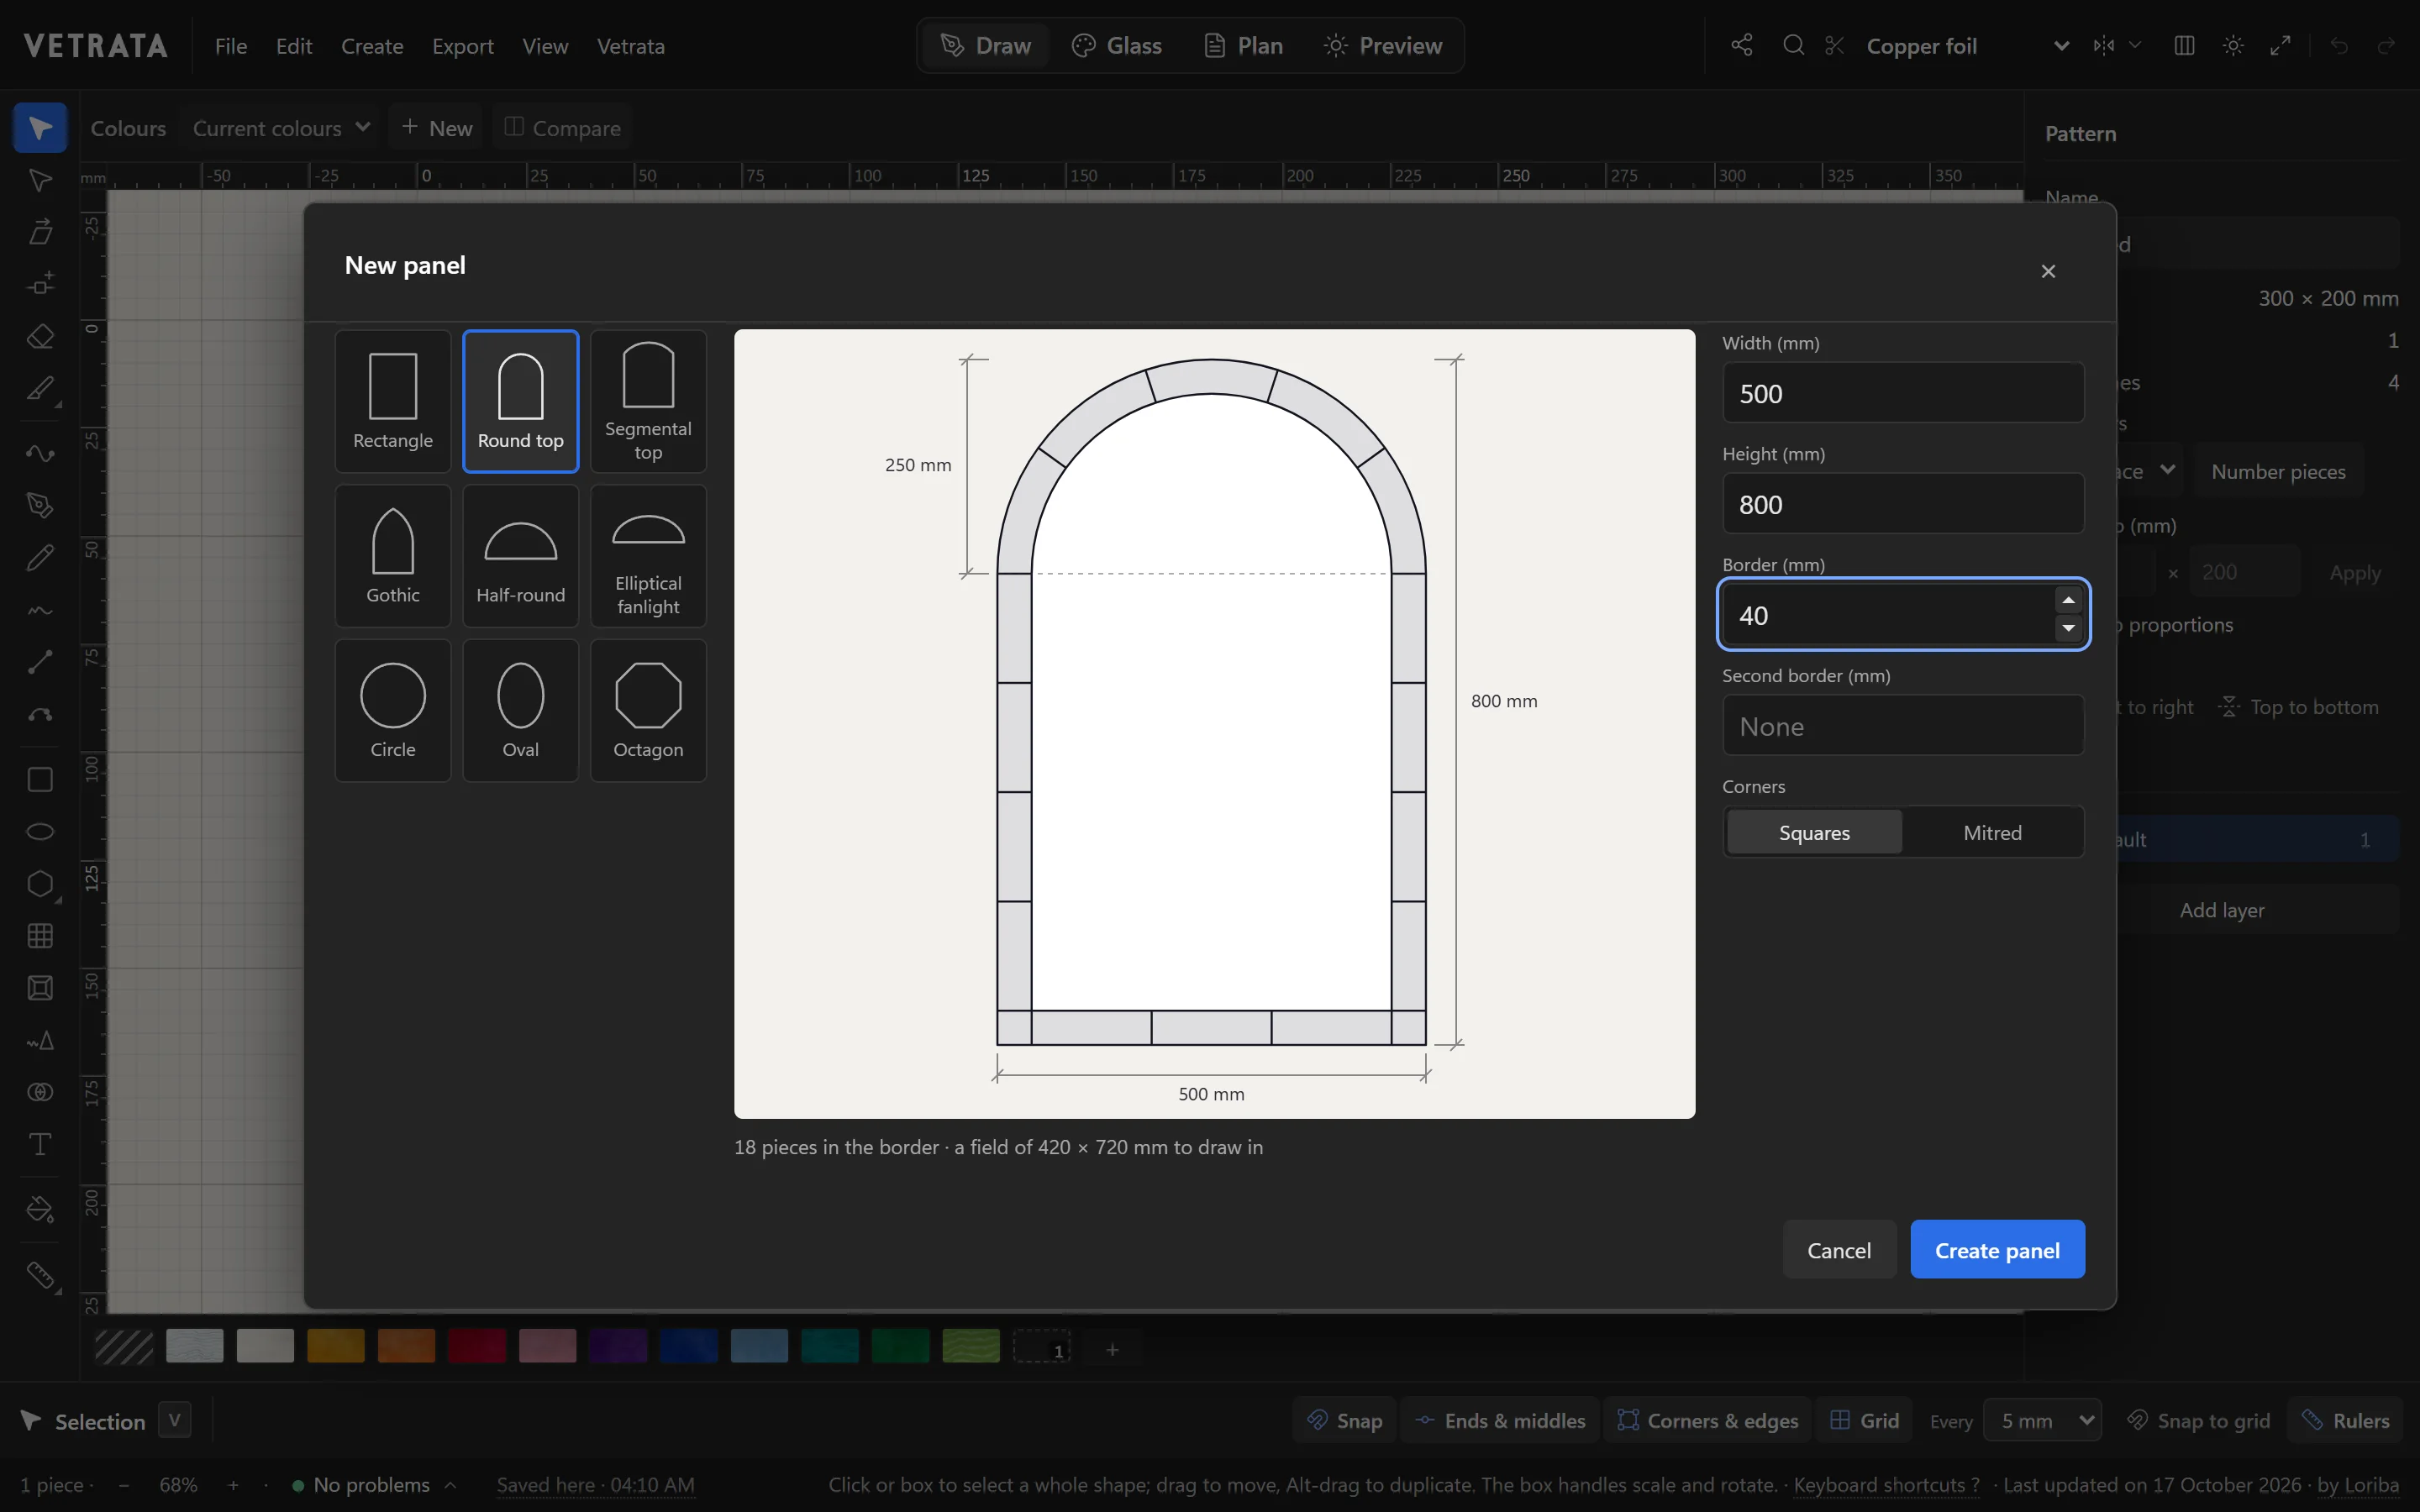Toggle Snap in bottom bar

pyautogui.click(x=1345, y=1420)
